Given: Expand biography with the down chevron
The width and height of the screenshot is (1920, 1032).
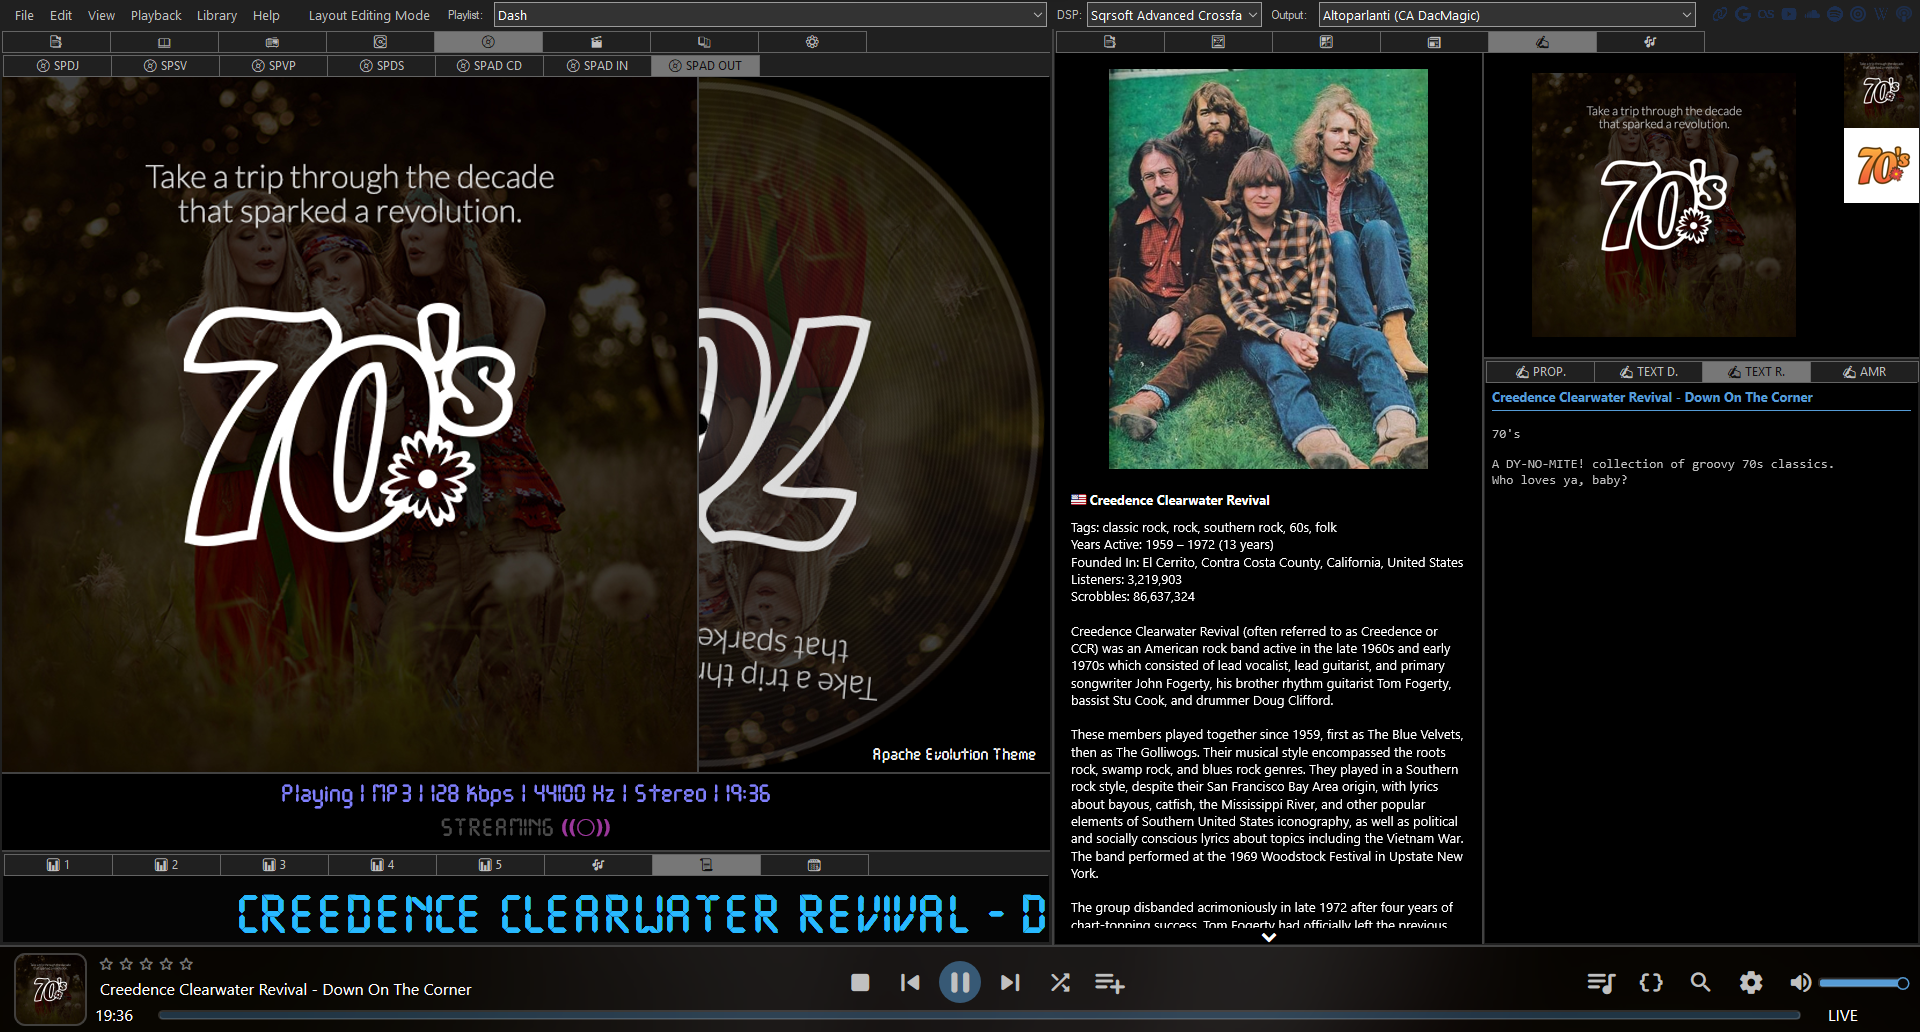Looking at the screenshot, I should [x=1269, y=937].
